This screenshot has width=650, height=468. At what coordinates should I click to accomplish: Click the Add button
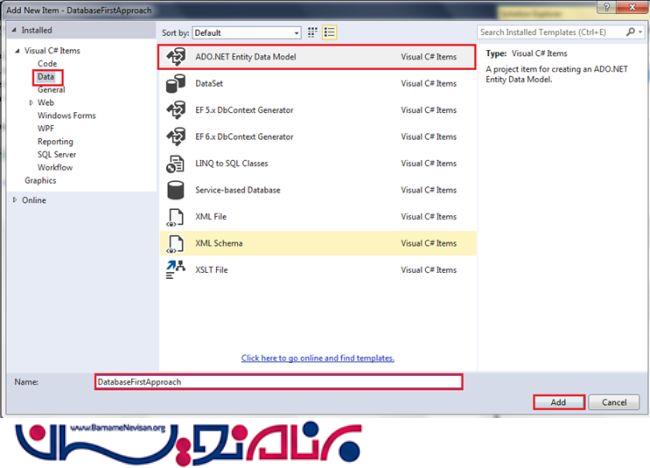[x=558, y=402]
